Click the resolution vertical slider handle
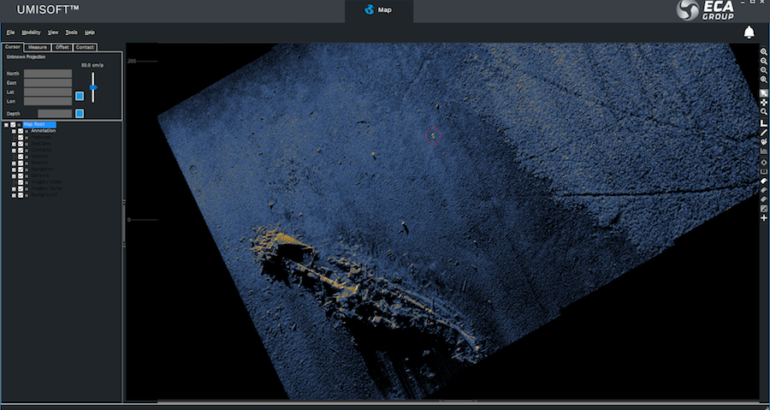The width and height of the screenshot is (770, 410). [93, 87]
